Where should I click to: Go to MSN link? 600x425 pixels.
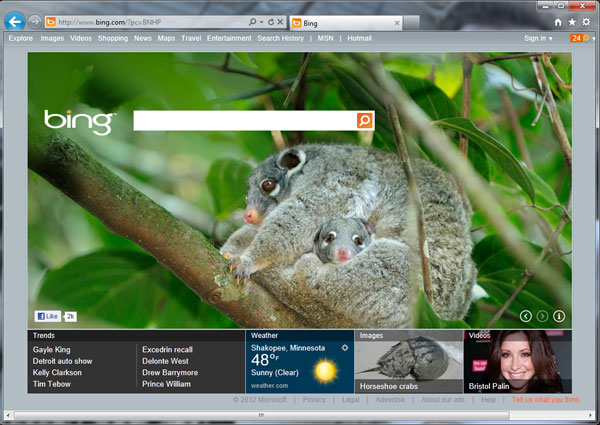pyautogui.click(x=325, y=38)
